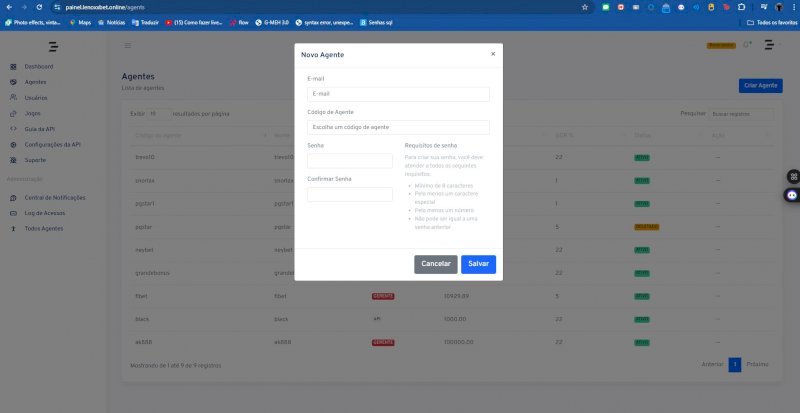Reload the page with refresh icon

click(39, 7)
